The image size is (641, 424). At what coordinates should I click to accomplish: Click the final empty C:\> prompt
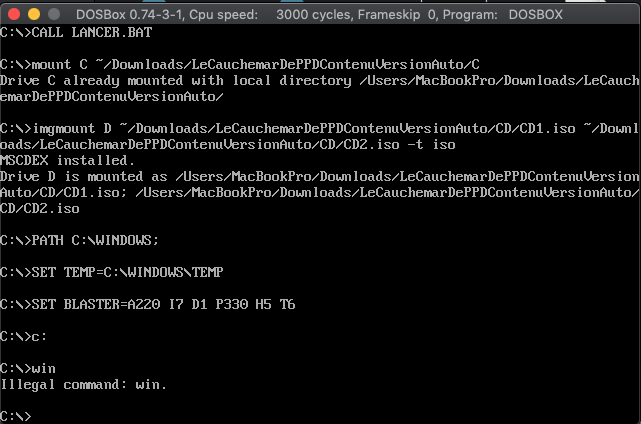tap(16, 416)
